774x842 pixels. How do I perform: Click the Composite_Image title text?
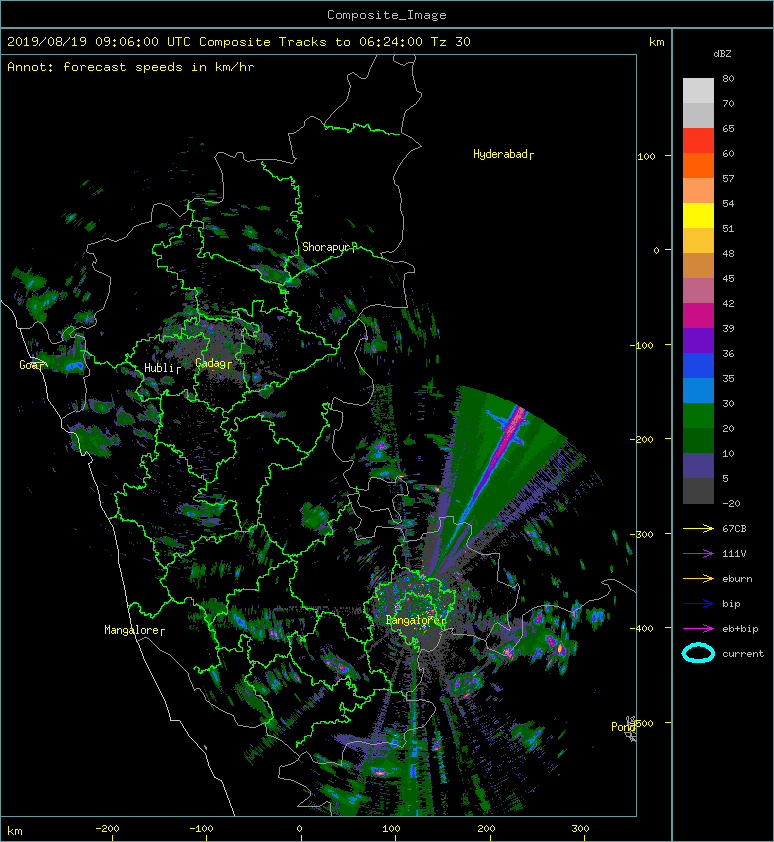point(387,15)
